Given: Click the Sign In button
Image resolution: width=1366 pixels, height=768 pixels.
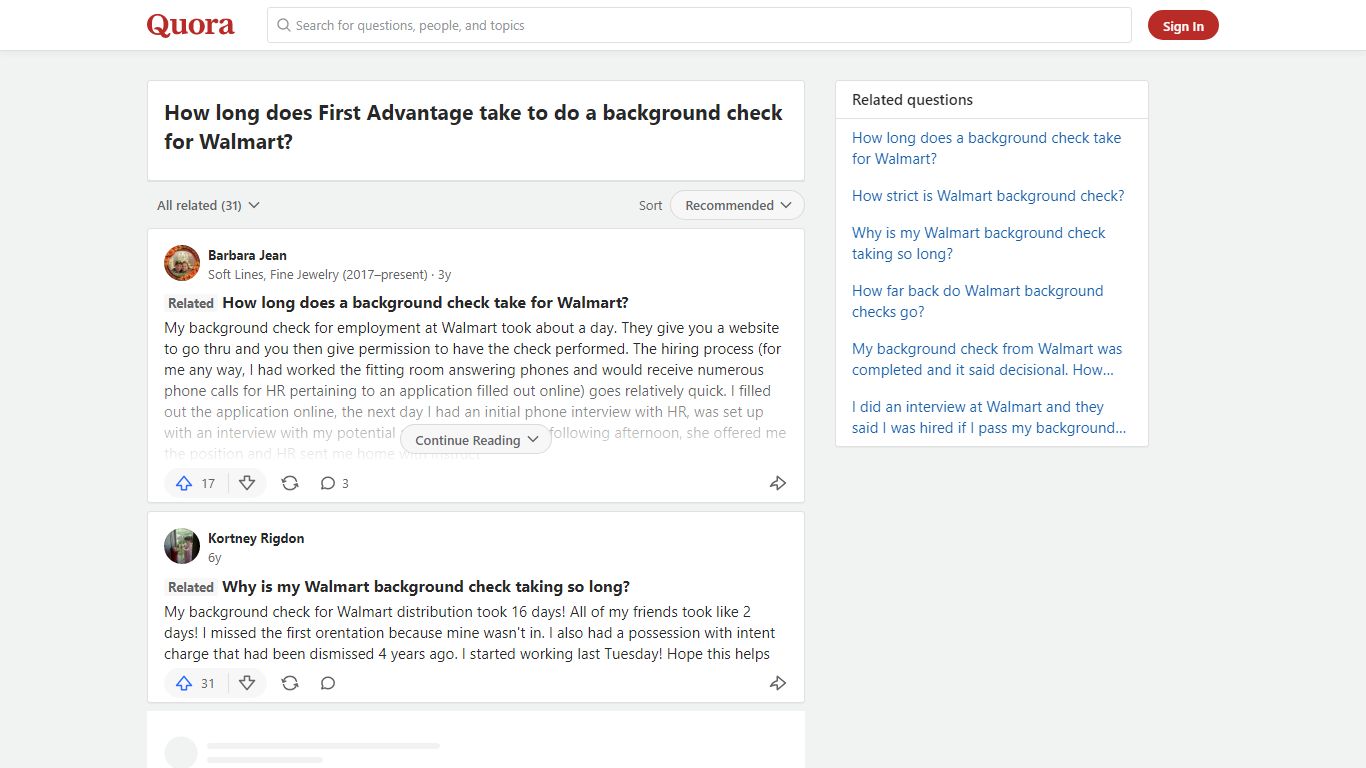Looking at the screenshot, I should coord(1183,26).
